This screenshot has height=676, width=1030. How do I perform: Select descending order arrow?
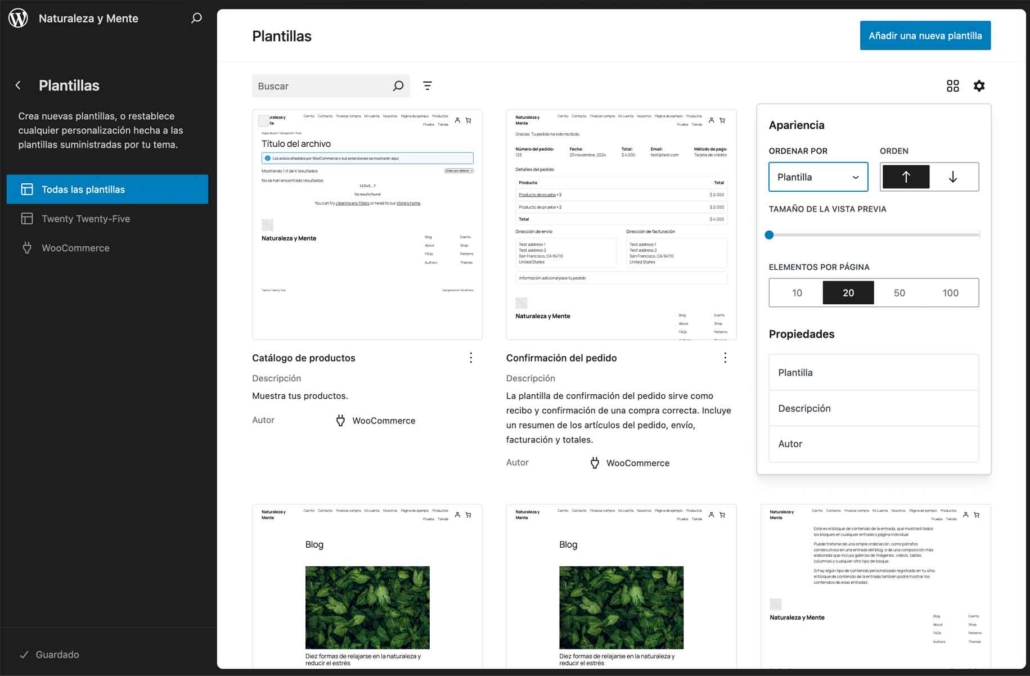click(953, 177)
